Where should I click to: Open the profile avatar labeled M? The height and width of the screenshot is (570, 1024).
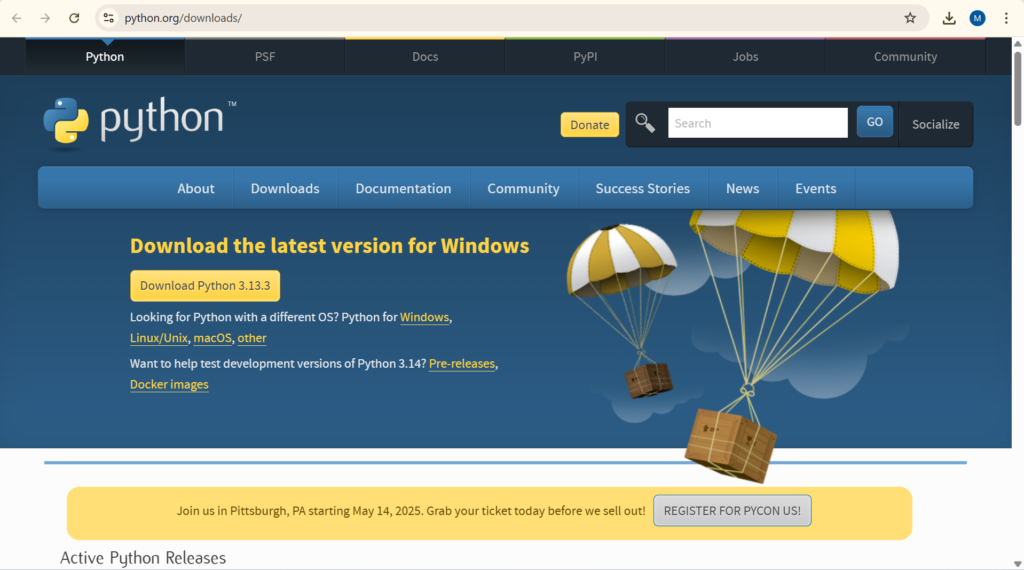click(977, 18)
